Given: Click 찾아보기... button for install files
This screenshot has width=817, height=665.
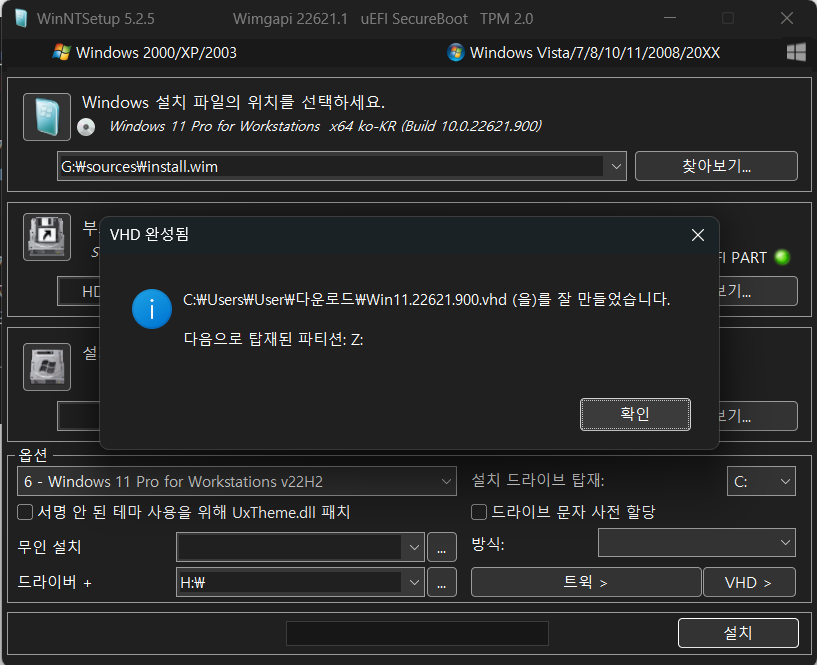Looking at the screenshot, I should click(716, 166).
